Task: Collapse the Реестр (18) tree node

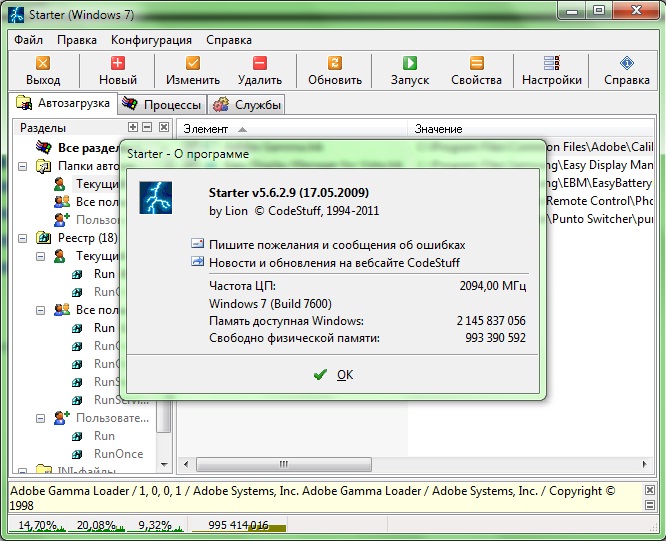Action: [x=23, y=238]
